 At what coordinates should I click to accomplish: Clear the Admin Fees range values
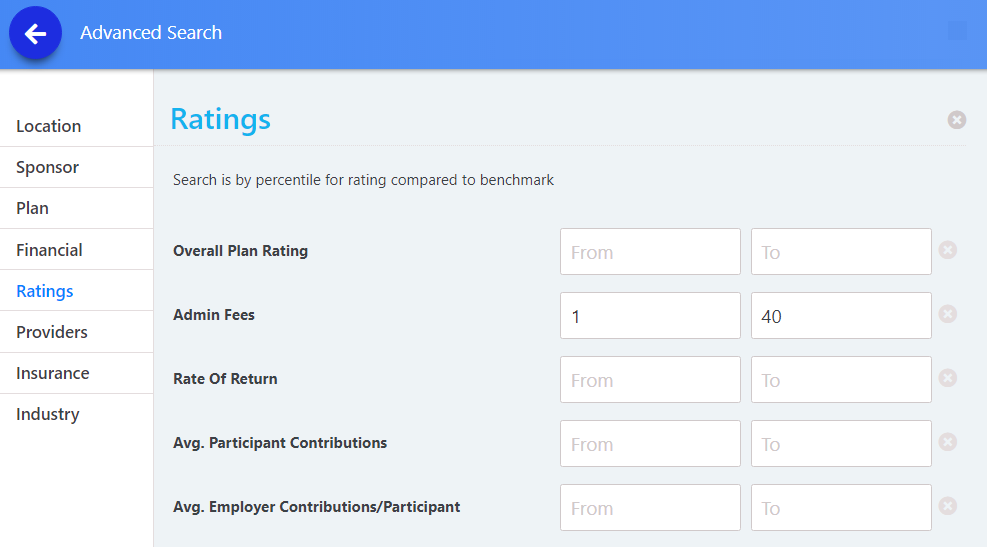click(x=948, y=314)
